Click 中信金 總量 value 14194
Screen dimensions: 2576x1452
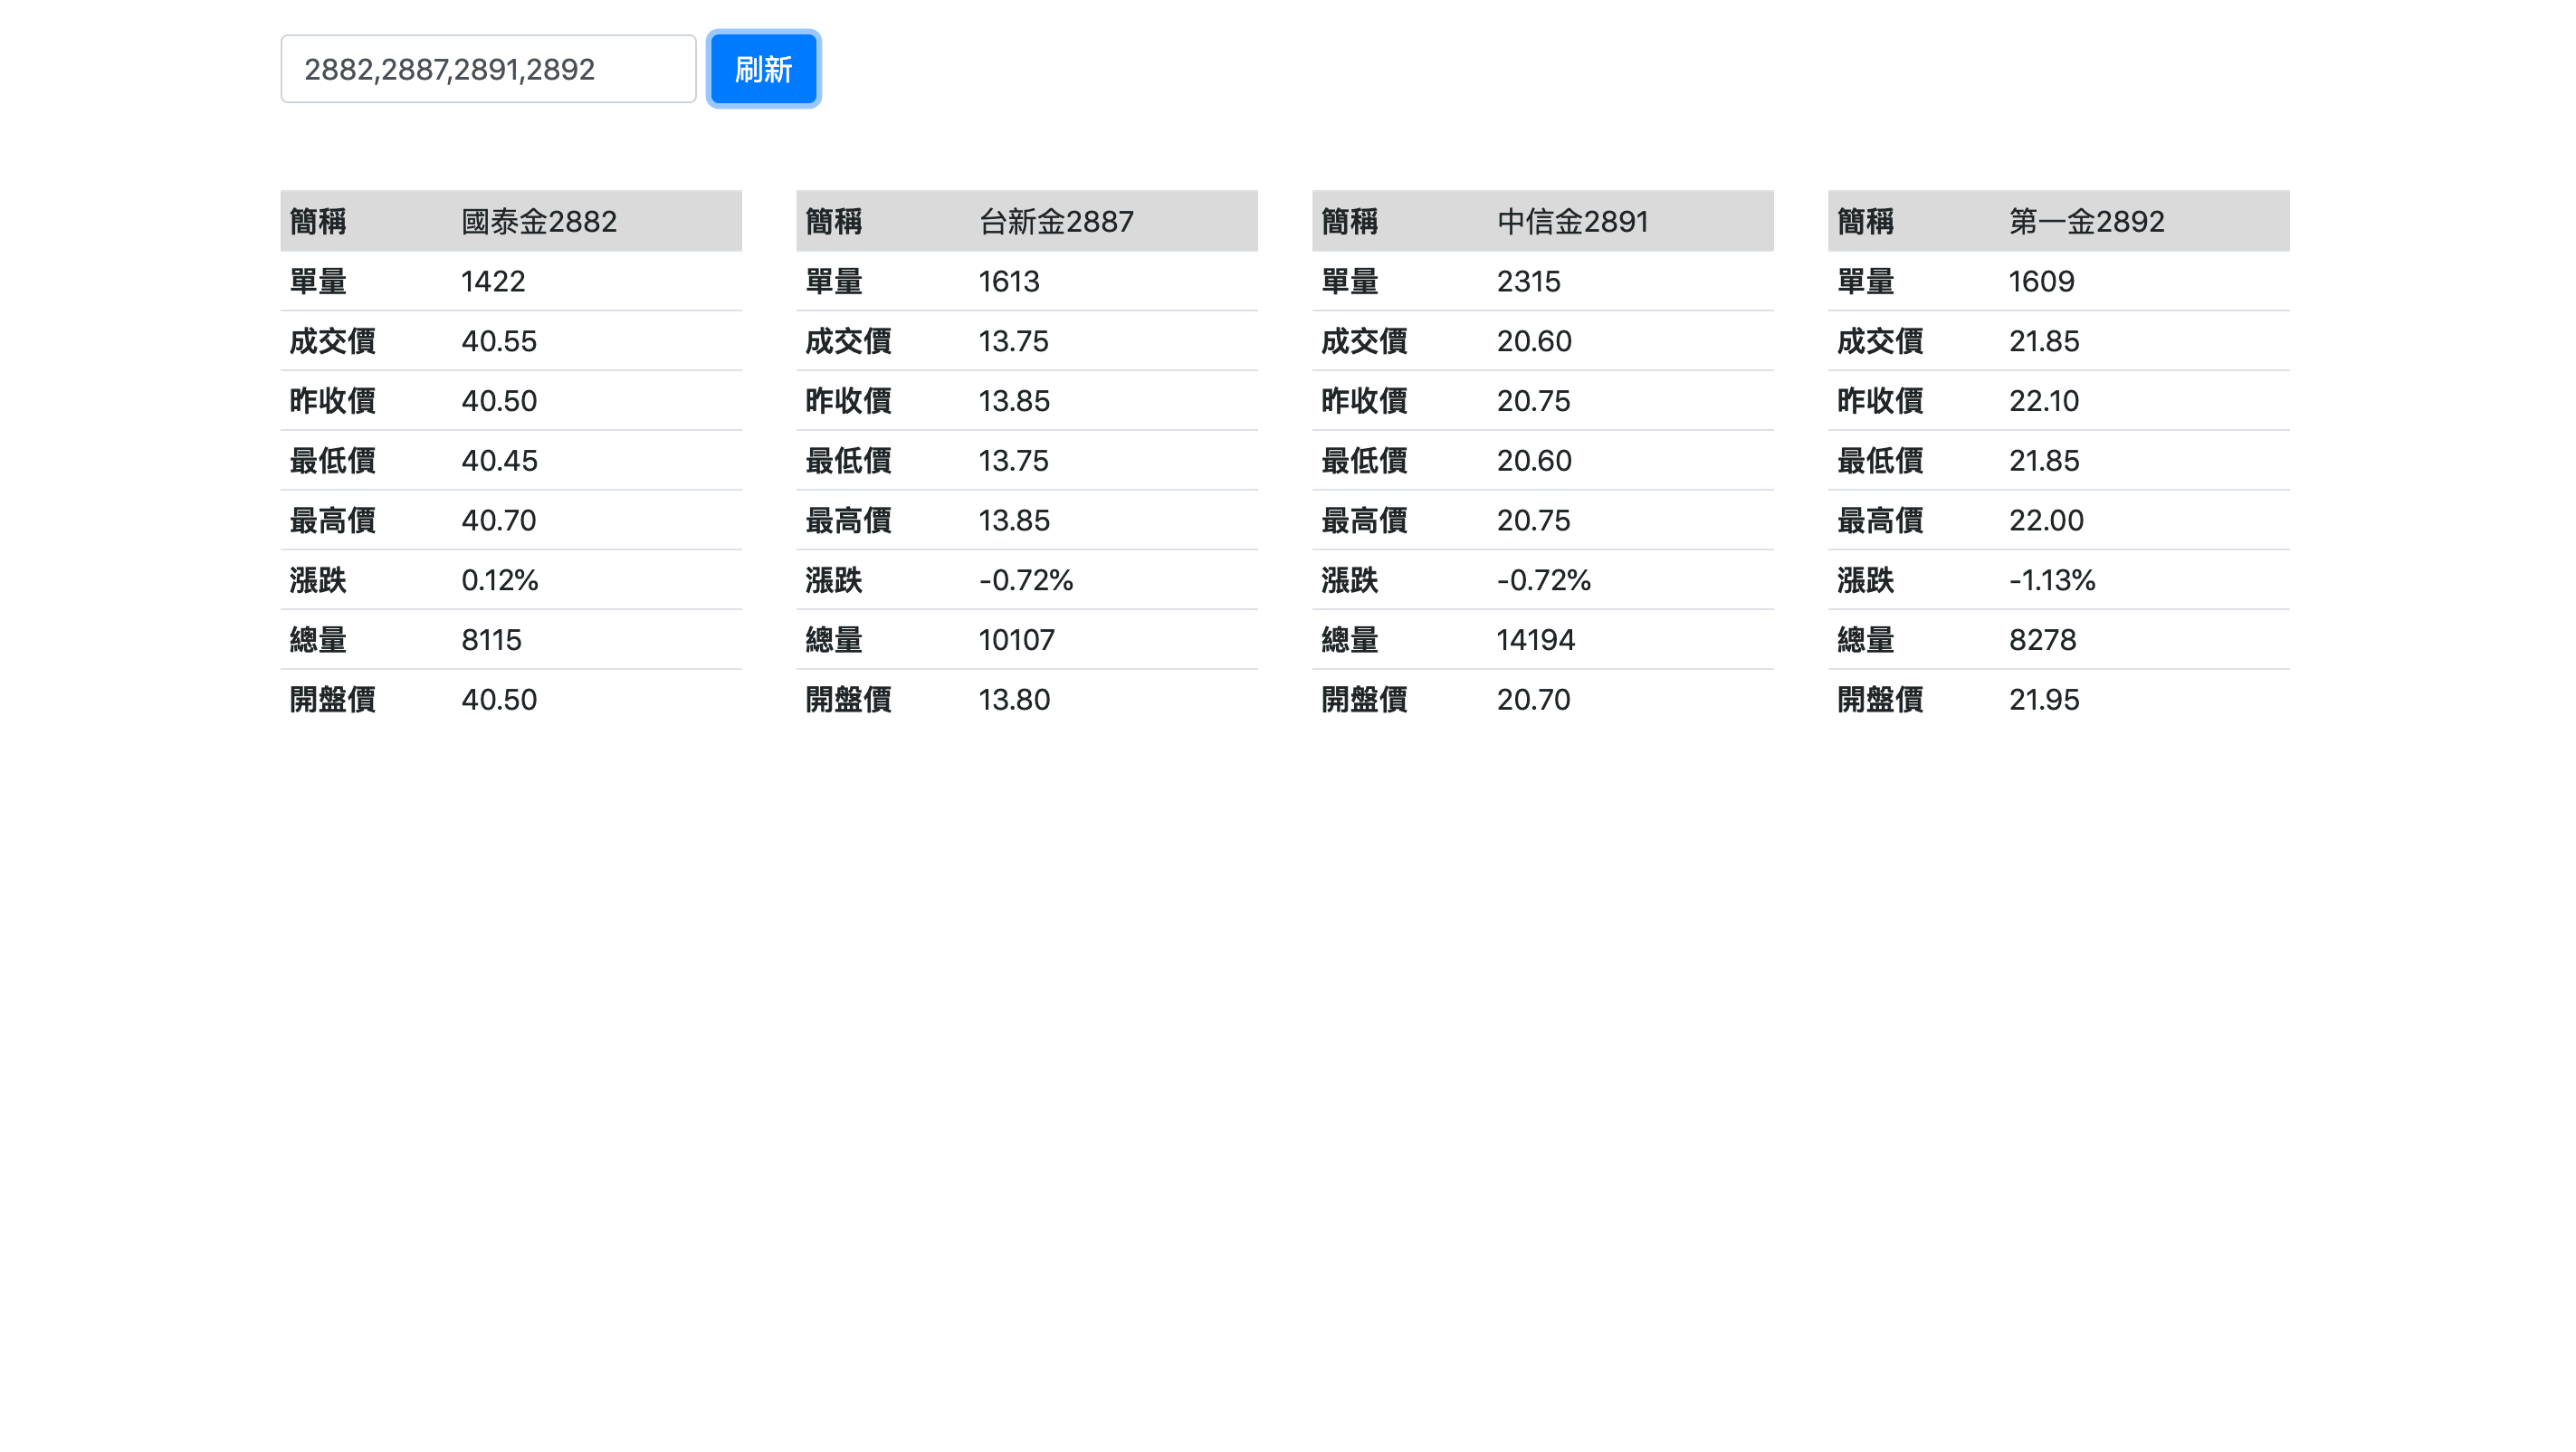tap(1535, 640)
